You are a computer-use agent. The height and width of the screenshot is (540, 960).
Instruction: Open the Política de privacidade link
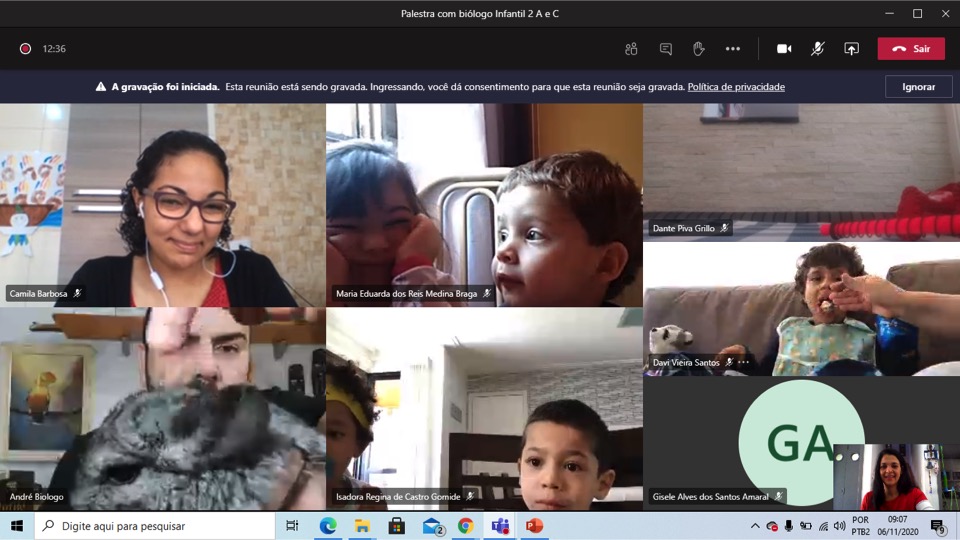click(736, 87)
